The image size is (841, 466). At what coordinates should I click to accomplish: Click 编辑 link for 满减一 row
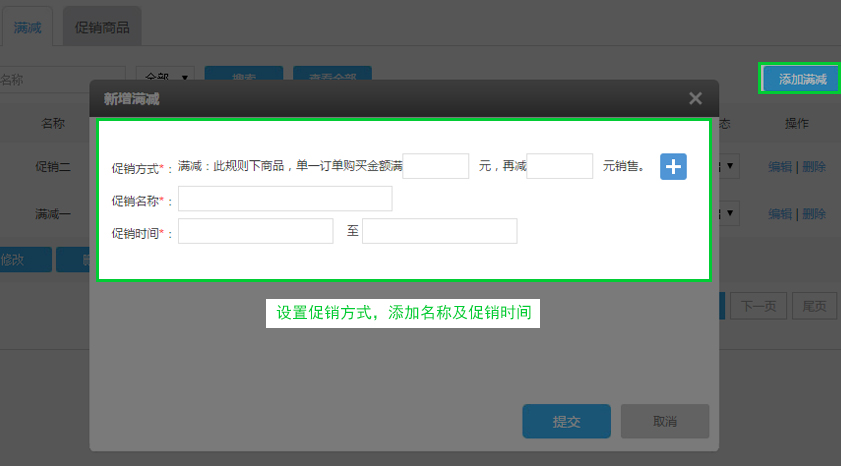pyautogui.click(x=780, y=213)
